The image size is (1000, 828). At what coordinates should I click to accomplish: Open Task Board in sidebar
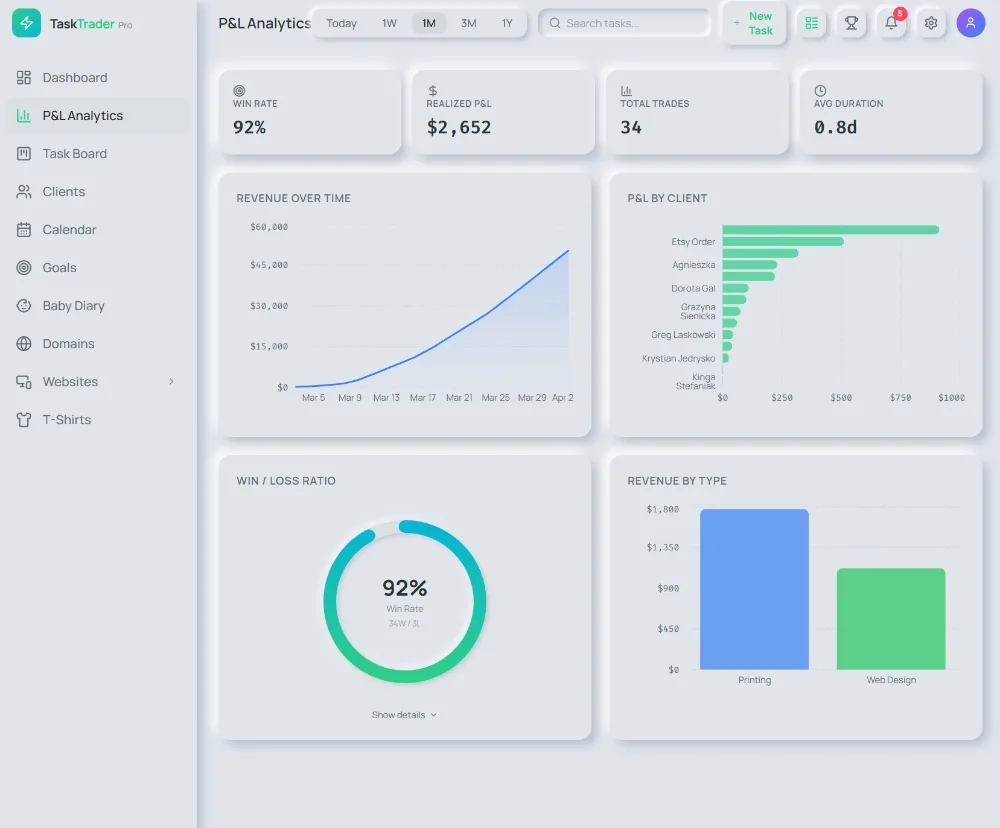[74, 154]
